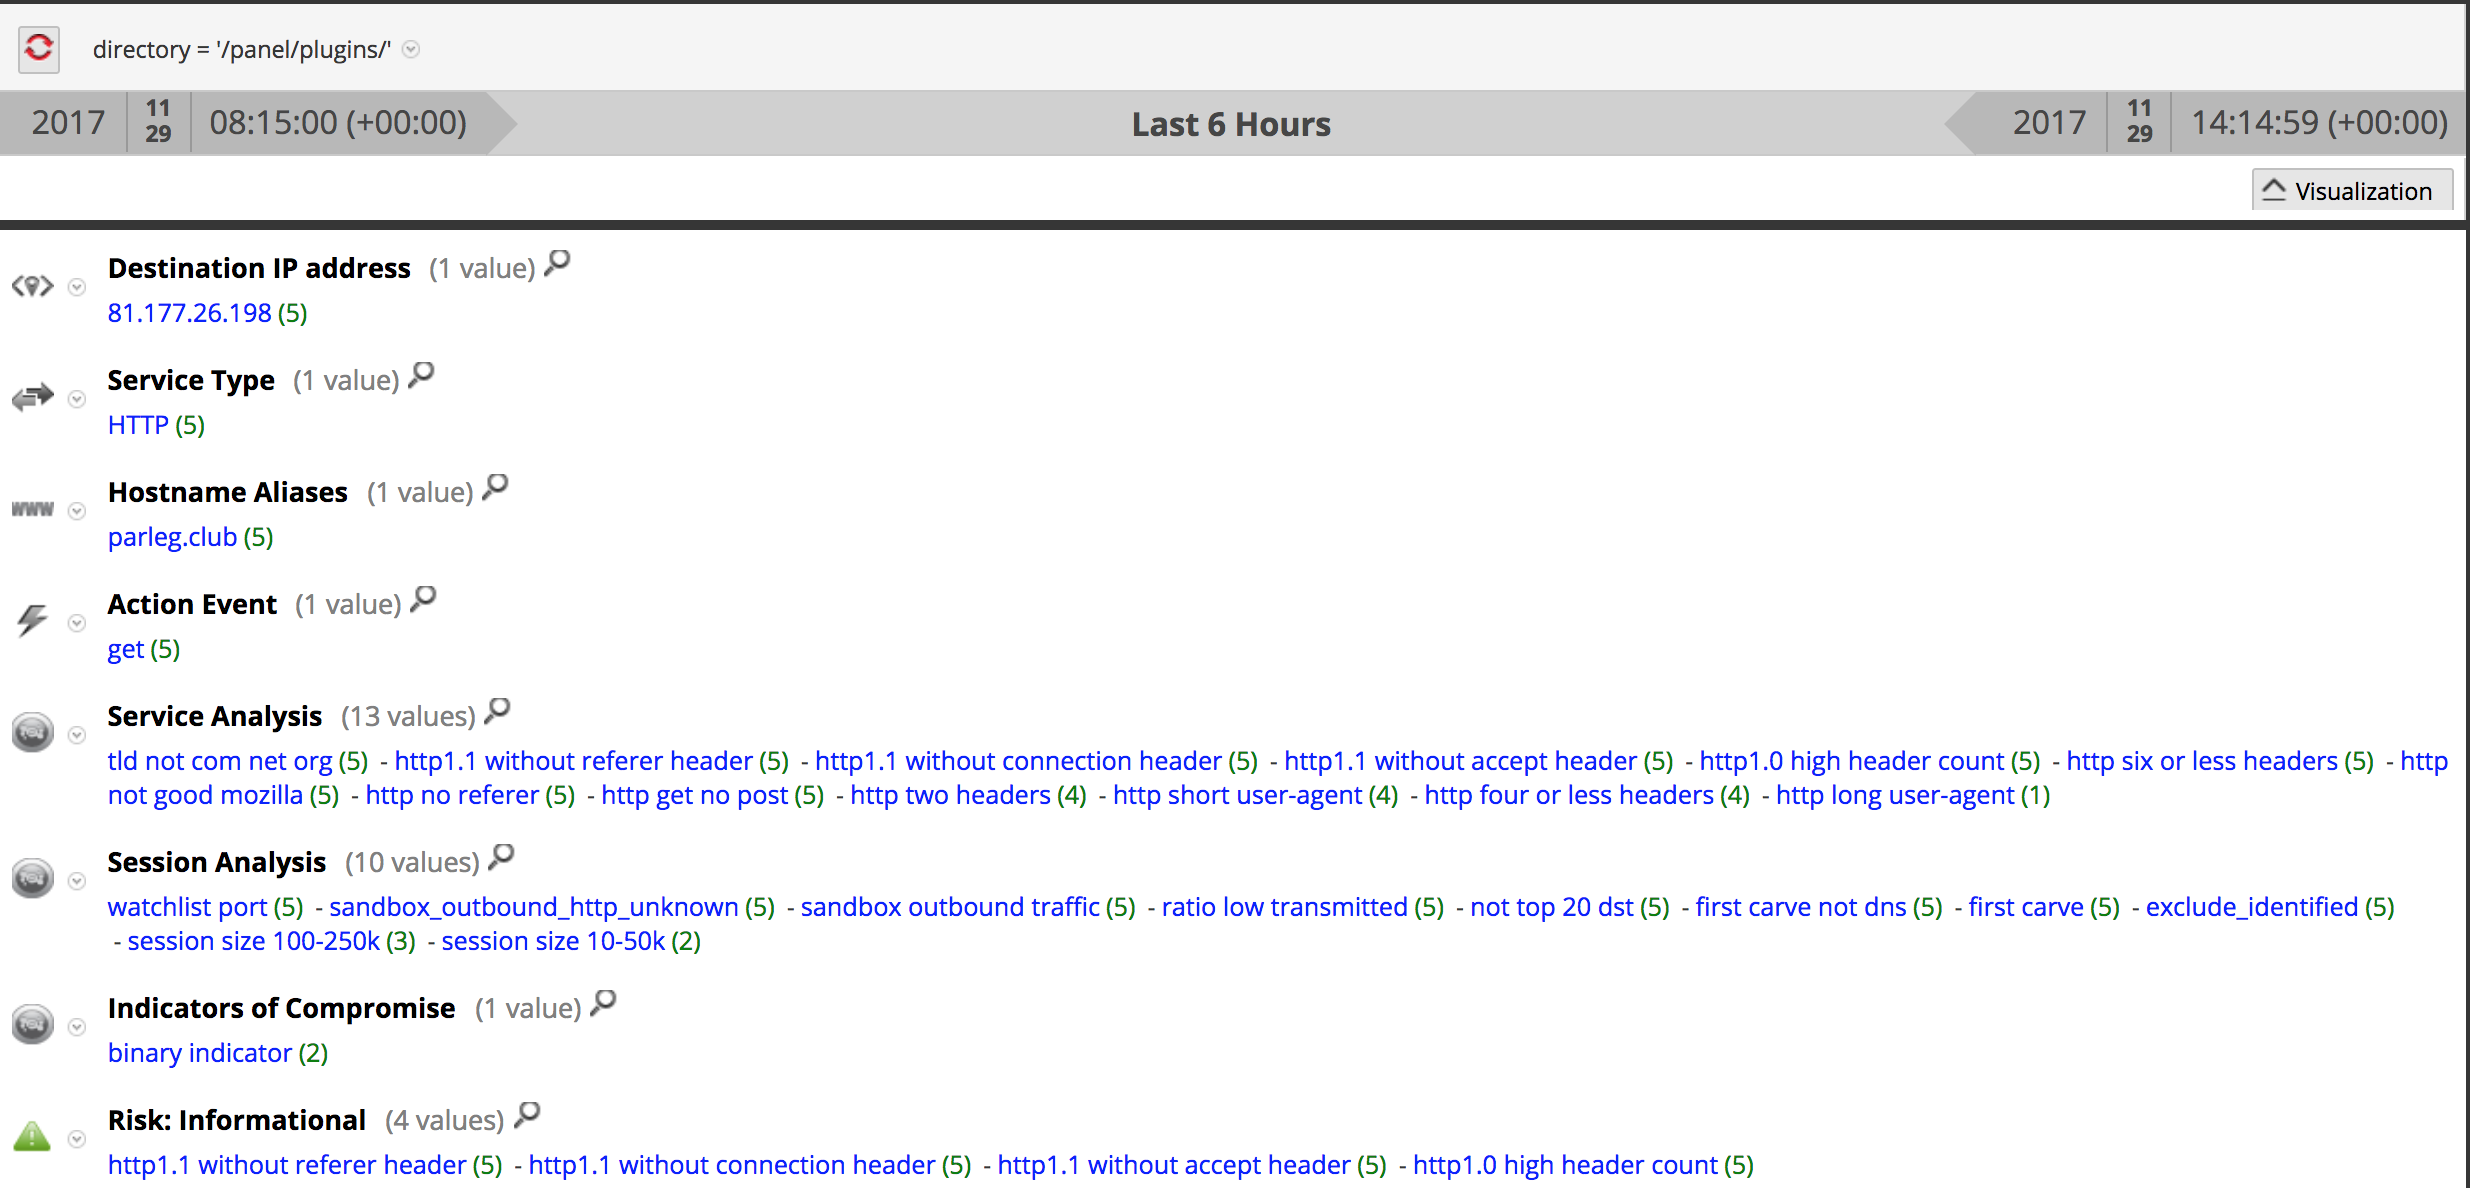Open options arrow beside Service Type
2470x1188 pixels.
tap(77, 399)
